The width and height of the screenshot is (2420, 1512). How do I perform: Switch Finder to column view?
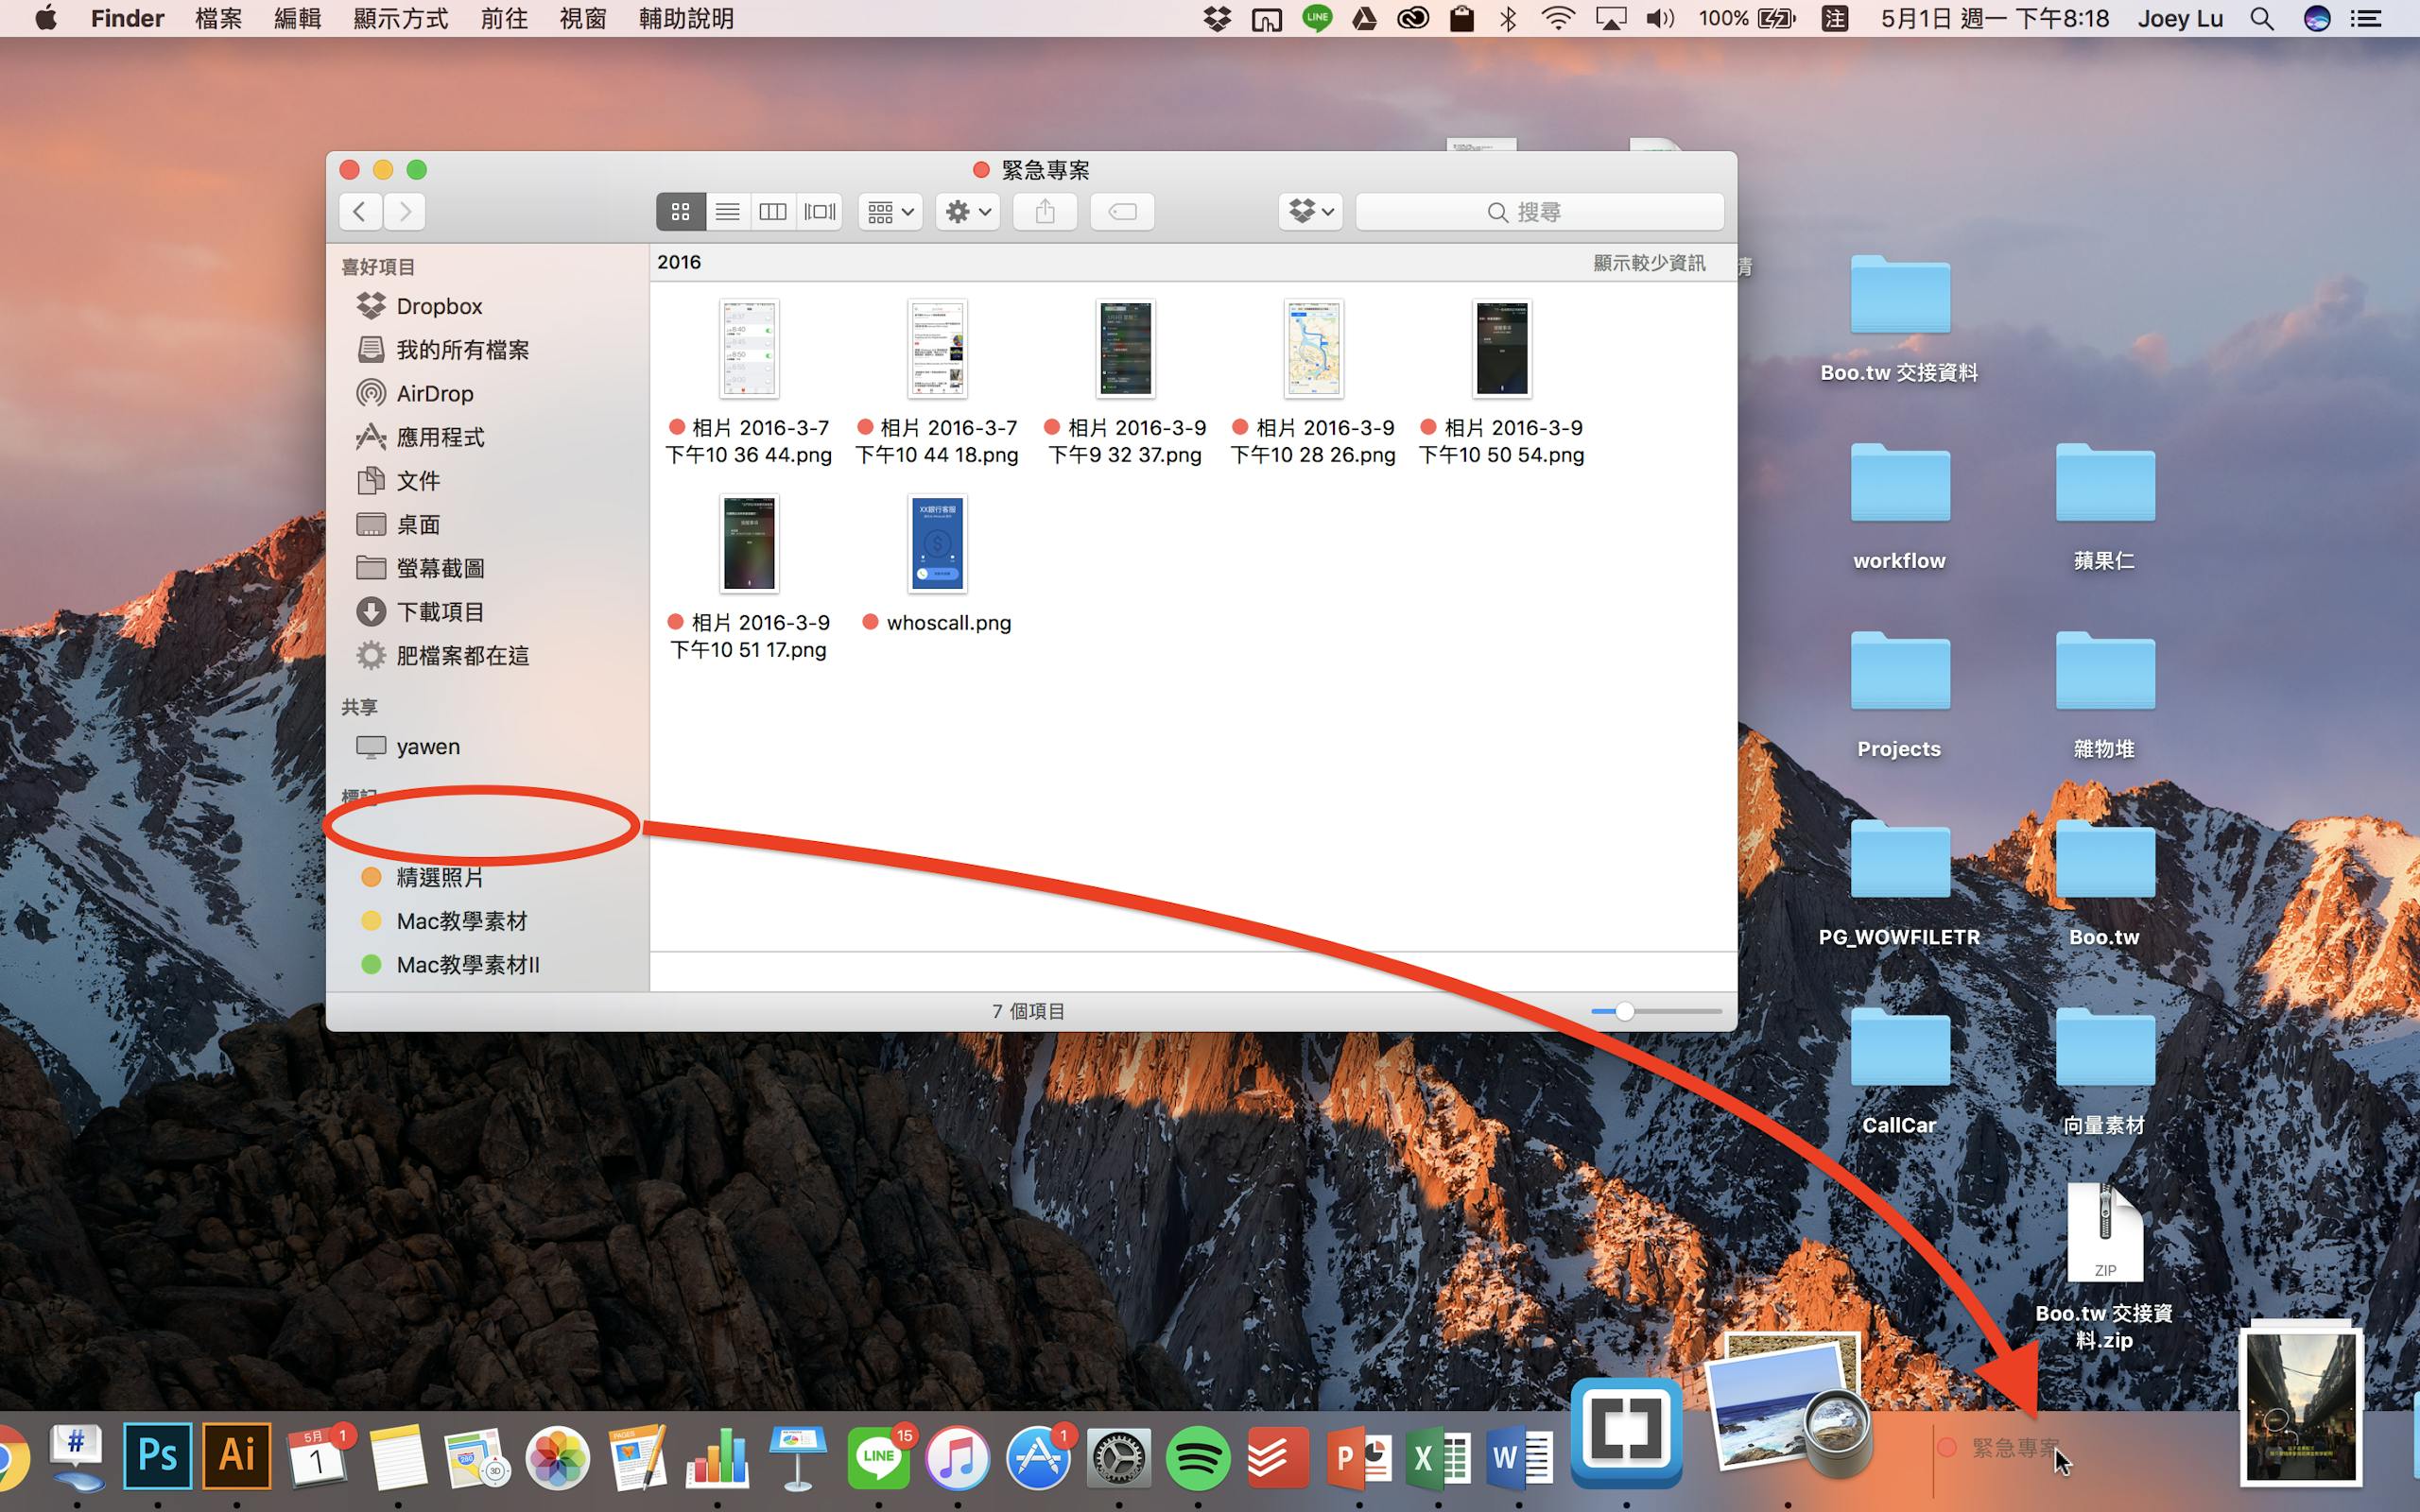[x=773, y=212]
